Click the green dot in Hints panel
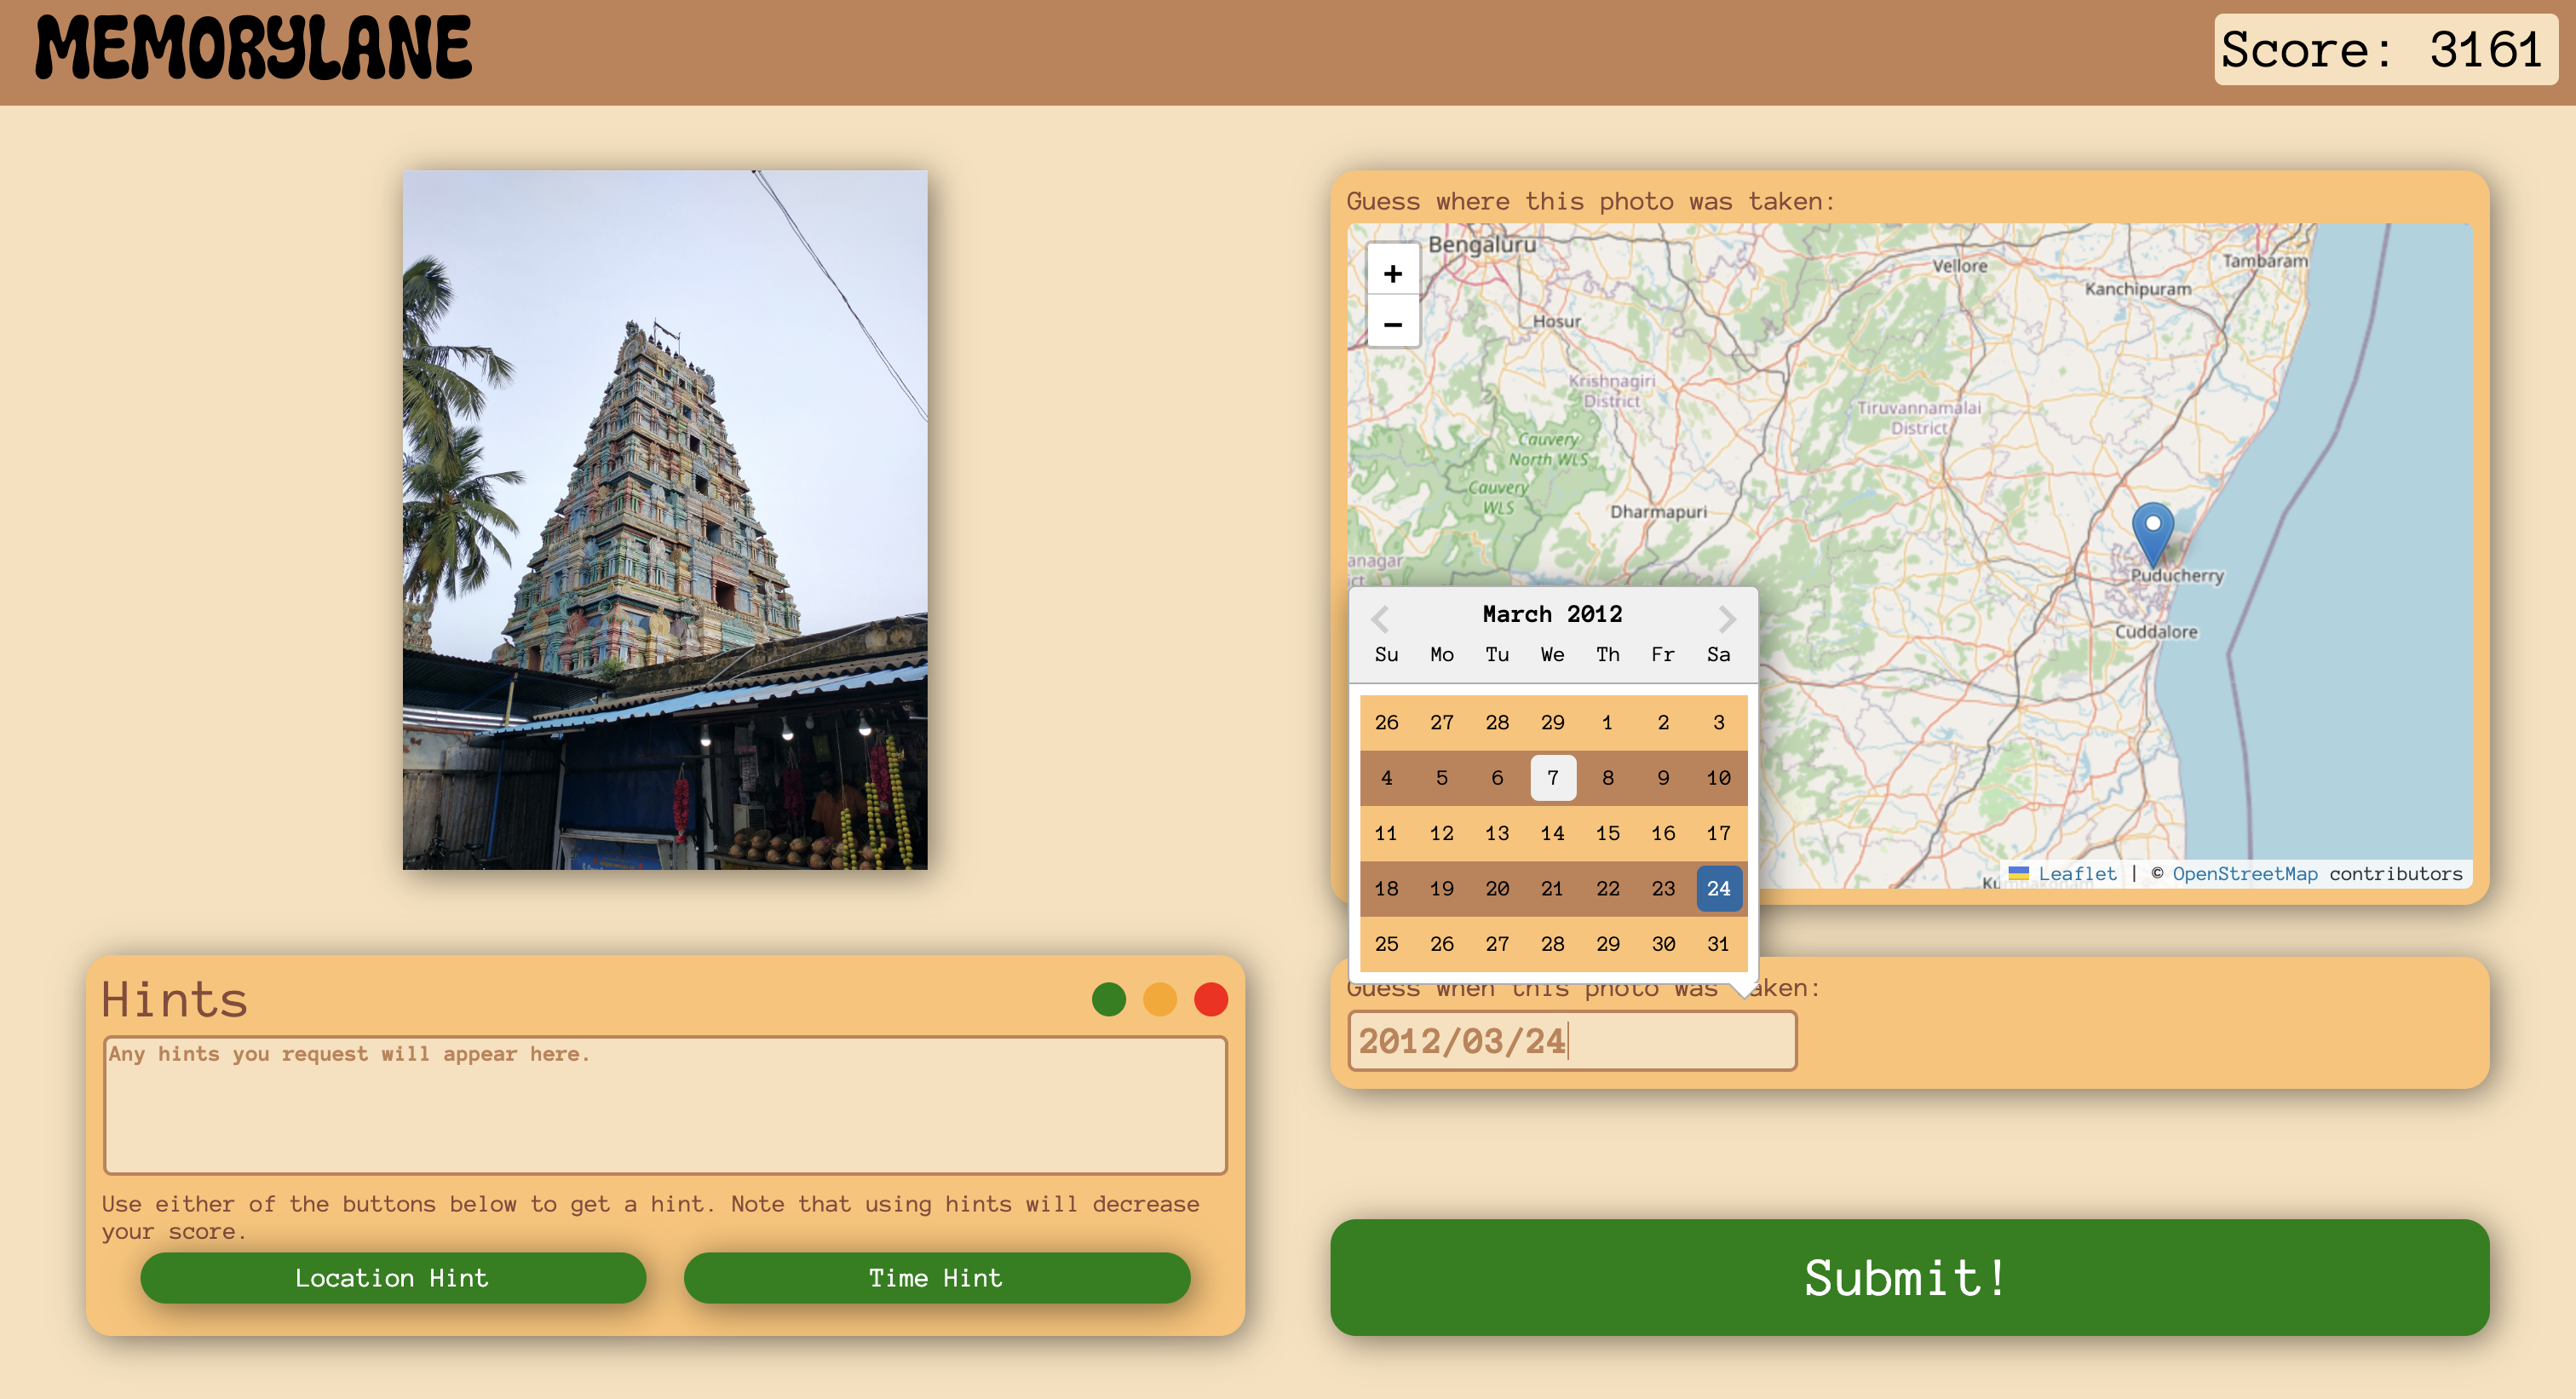The width and height of the screenshot is (2576, 1399). point(1108,998)
